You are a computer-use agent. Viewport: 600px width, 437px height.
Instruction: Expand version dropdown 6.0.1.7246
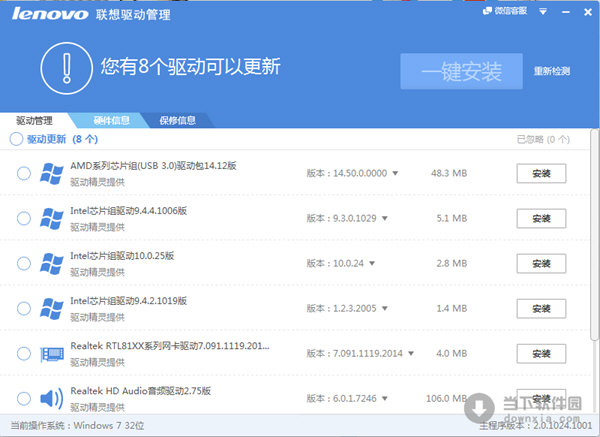[x=385, y=398]
